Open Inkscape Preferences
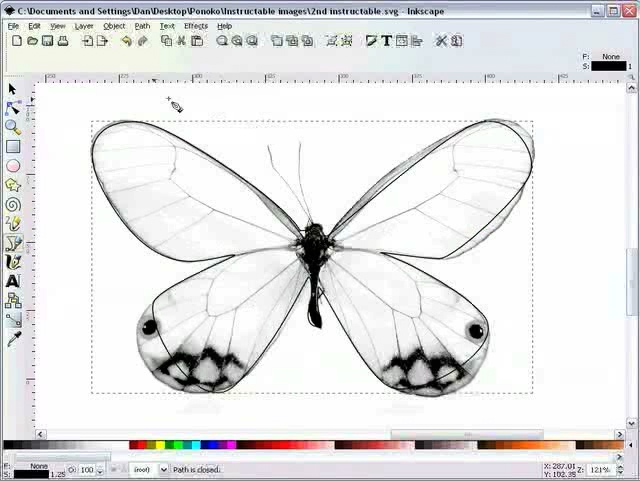 pos(442,41)
